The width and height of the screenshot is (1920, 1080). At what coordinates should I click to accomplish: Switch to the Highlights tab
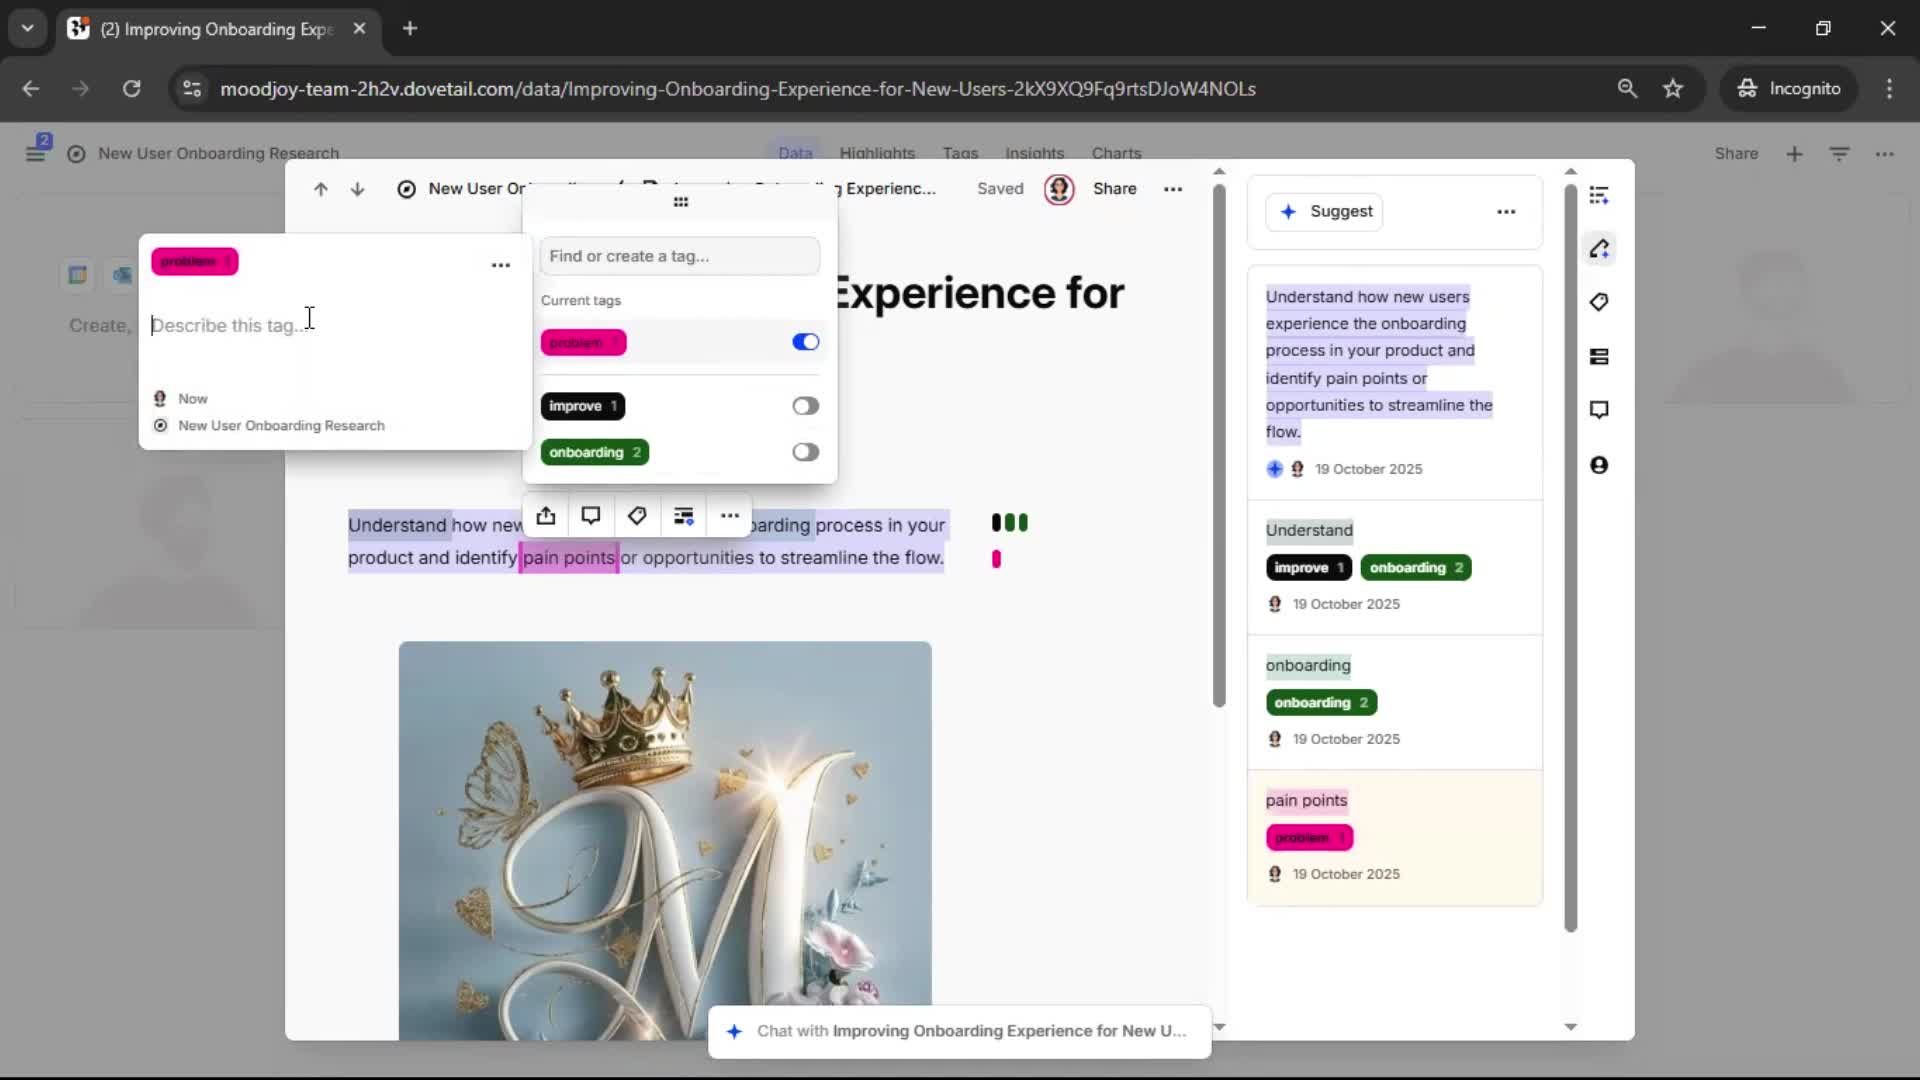click(877, 153)
